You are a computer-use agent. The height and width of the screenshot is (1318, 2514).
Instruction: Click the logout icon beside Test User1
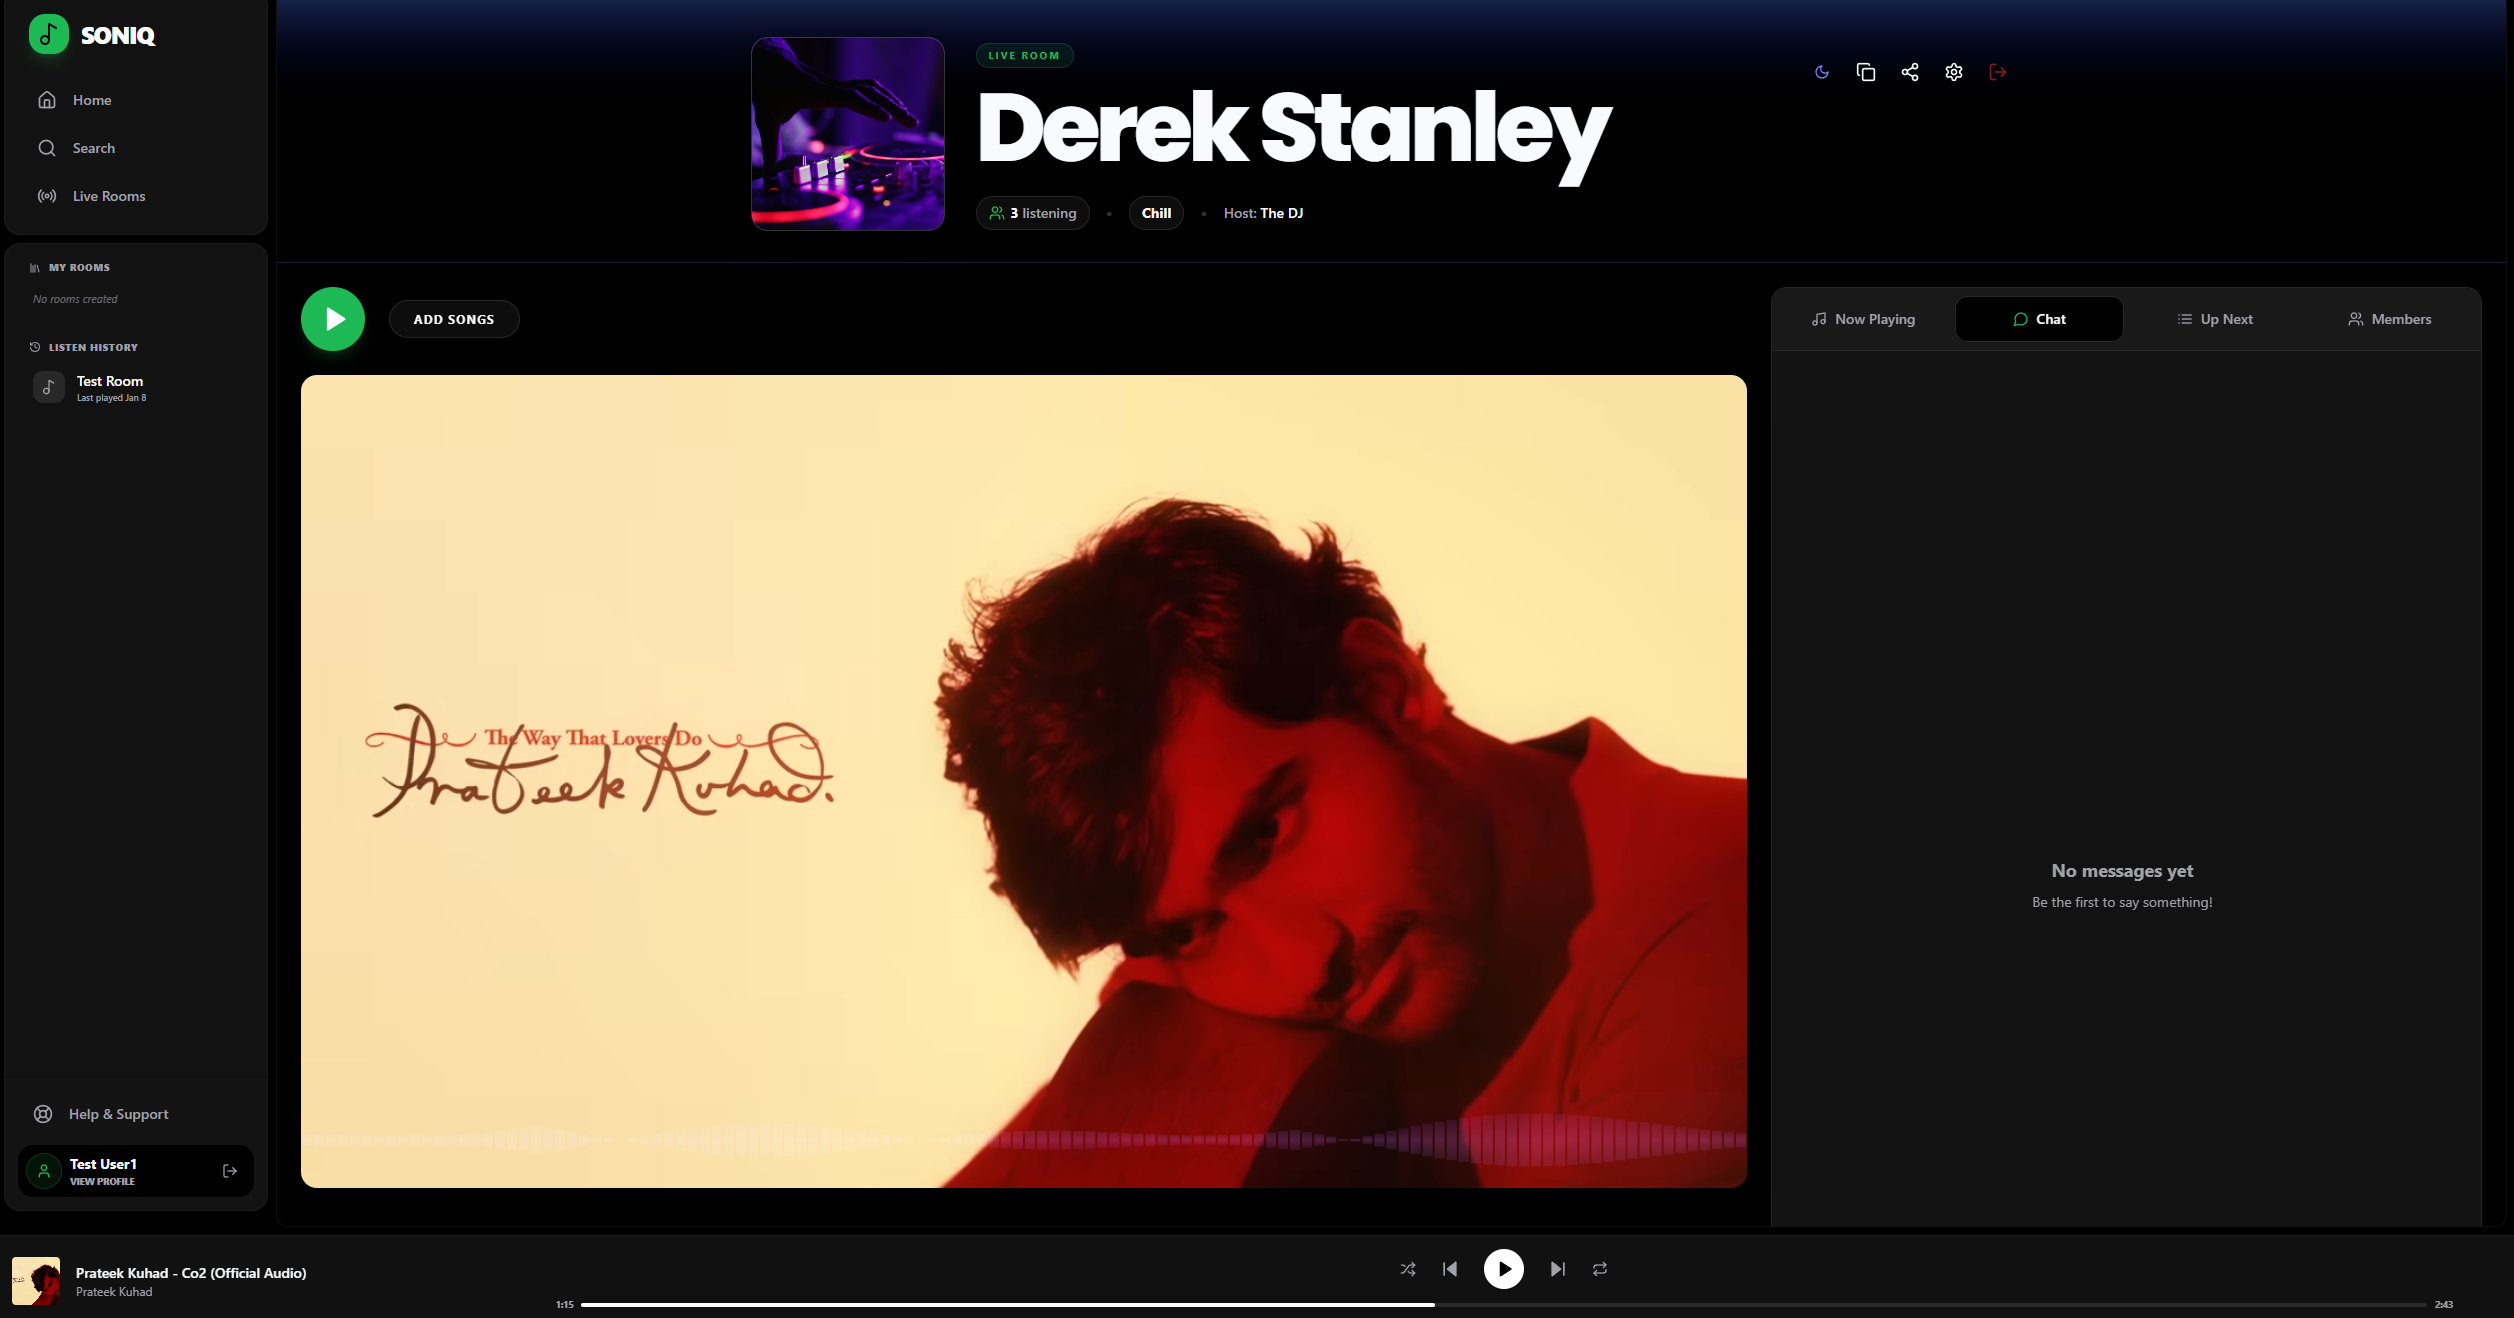pos(229,1171)
